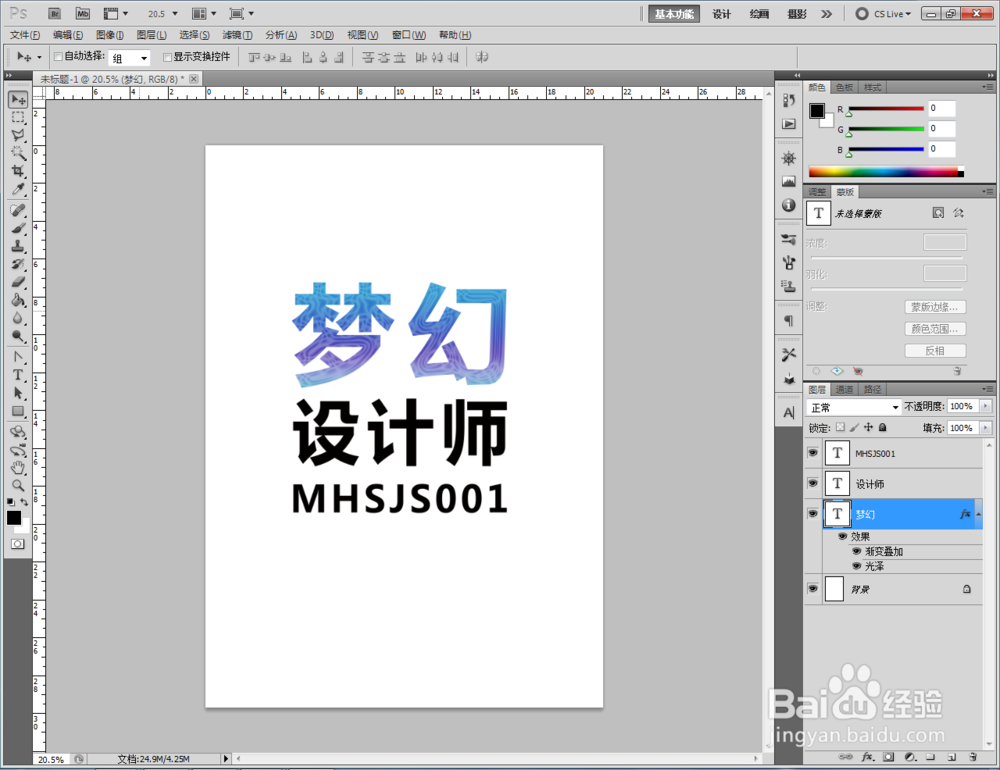Open the Info panel icon
Viewport: 1000px width, 770px height.
(789, 205)
